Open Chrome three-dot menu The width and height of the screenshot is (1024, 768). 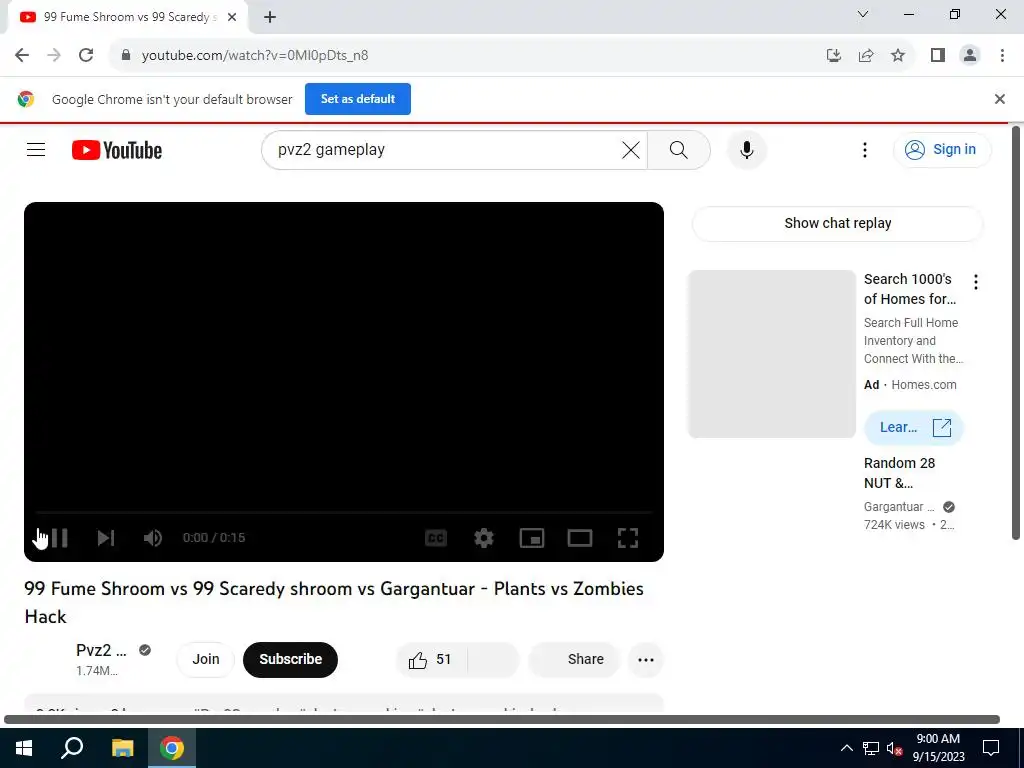click(x=1002, y=56)
